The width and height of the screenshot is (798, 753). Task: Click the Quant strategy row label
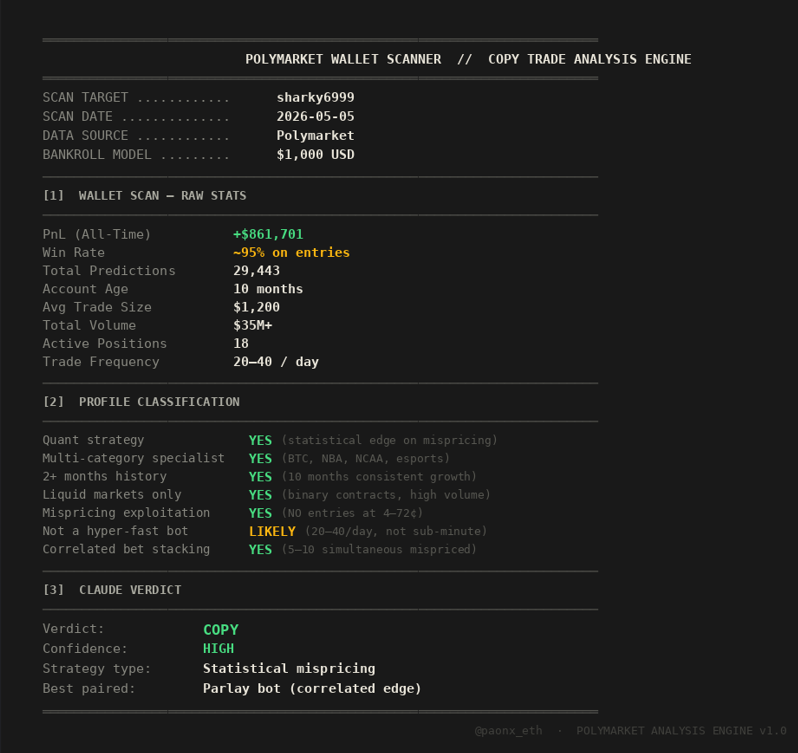93,440
